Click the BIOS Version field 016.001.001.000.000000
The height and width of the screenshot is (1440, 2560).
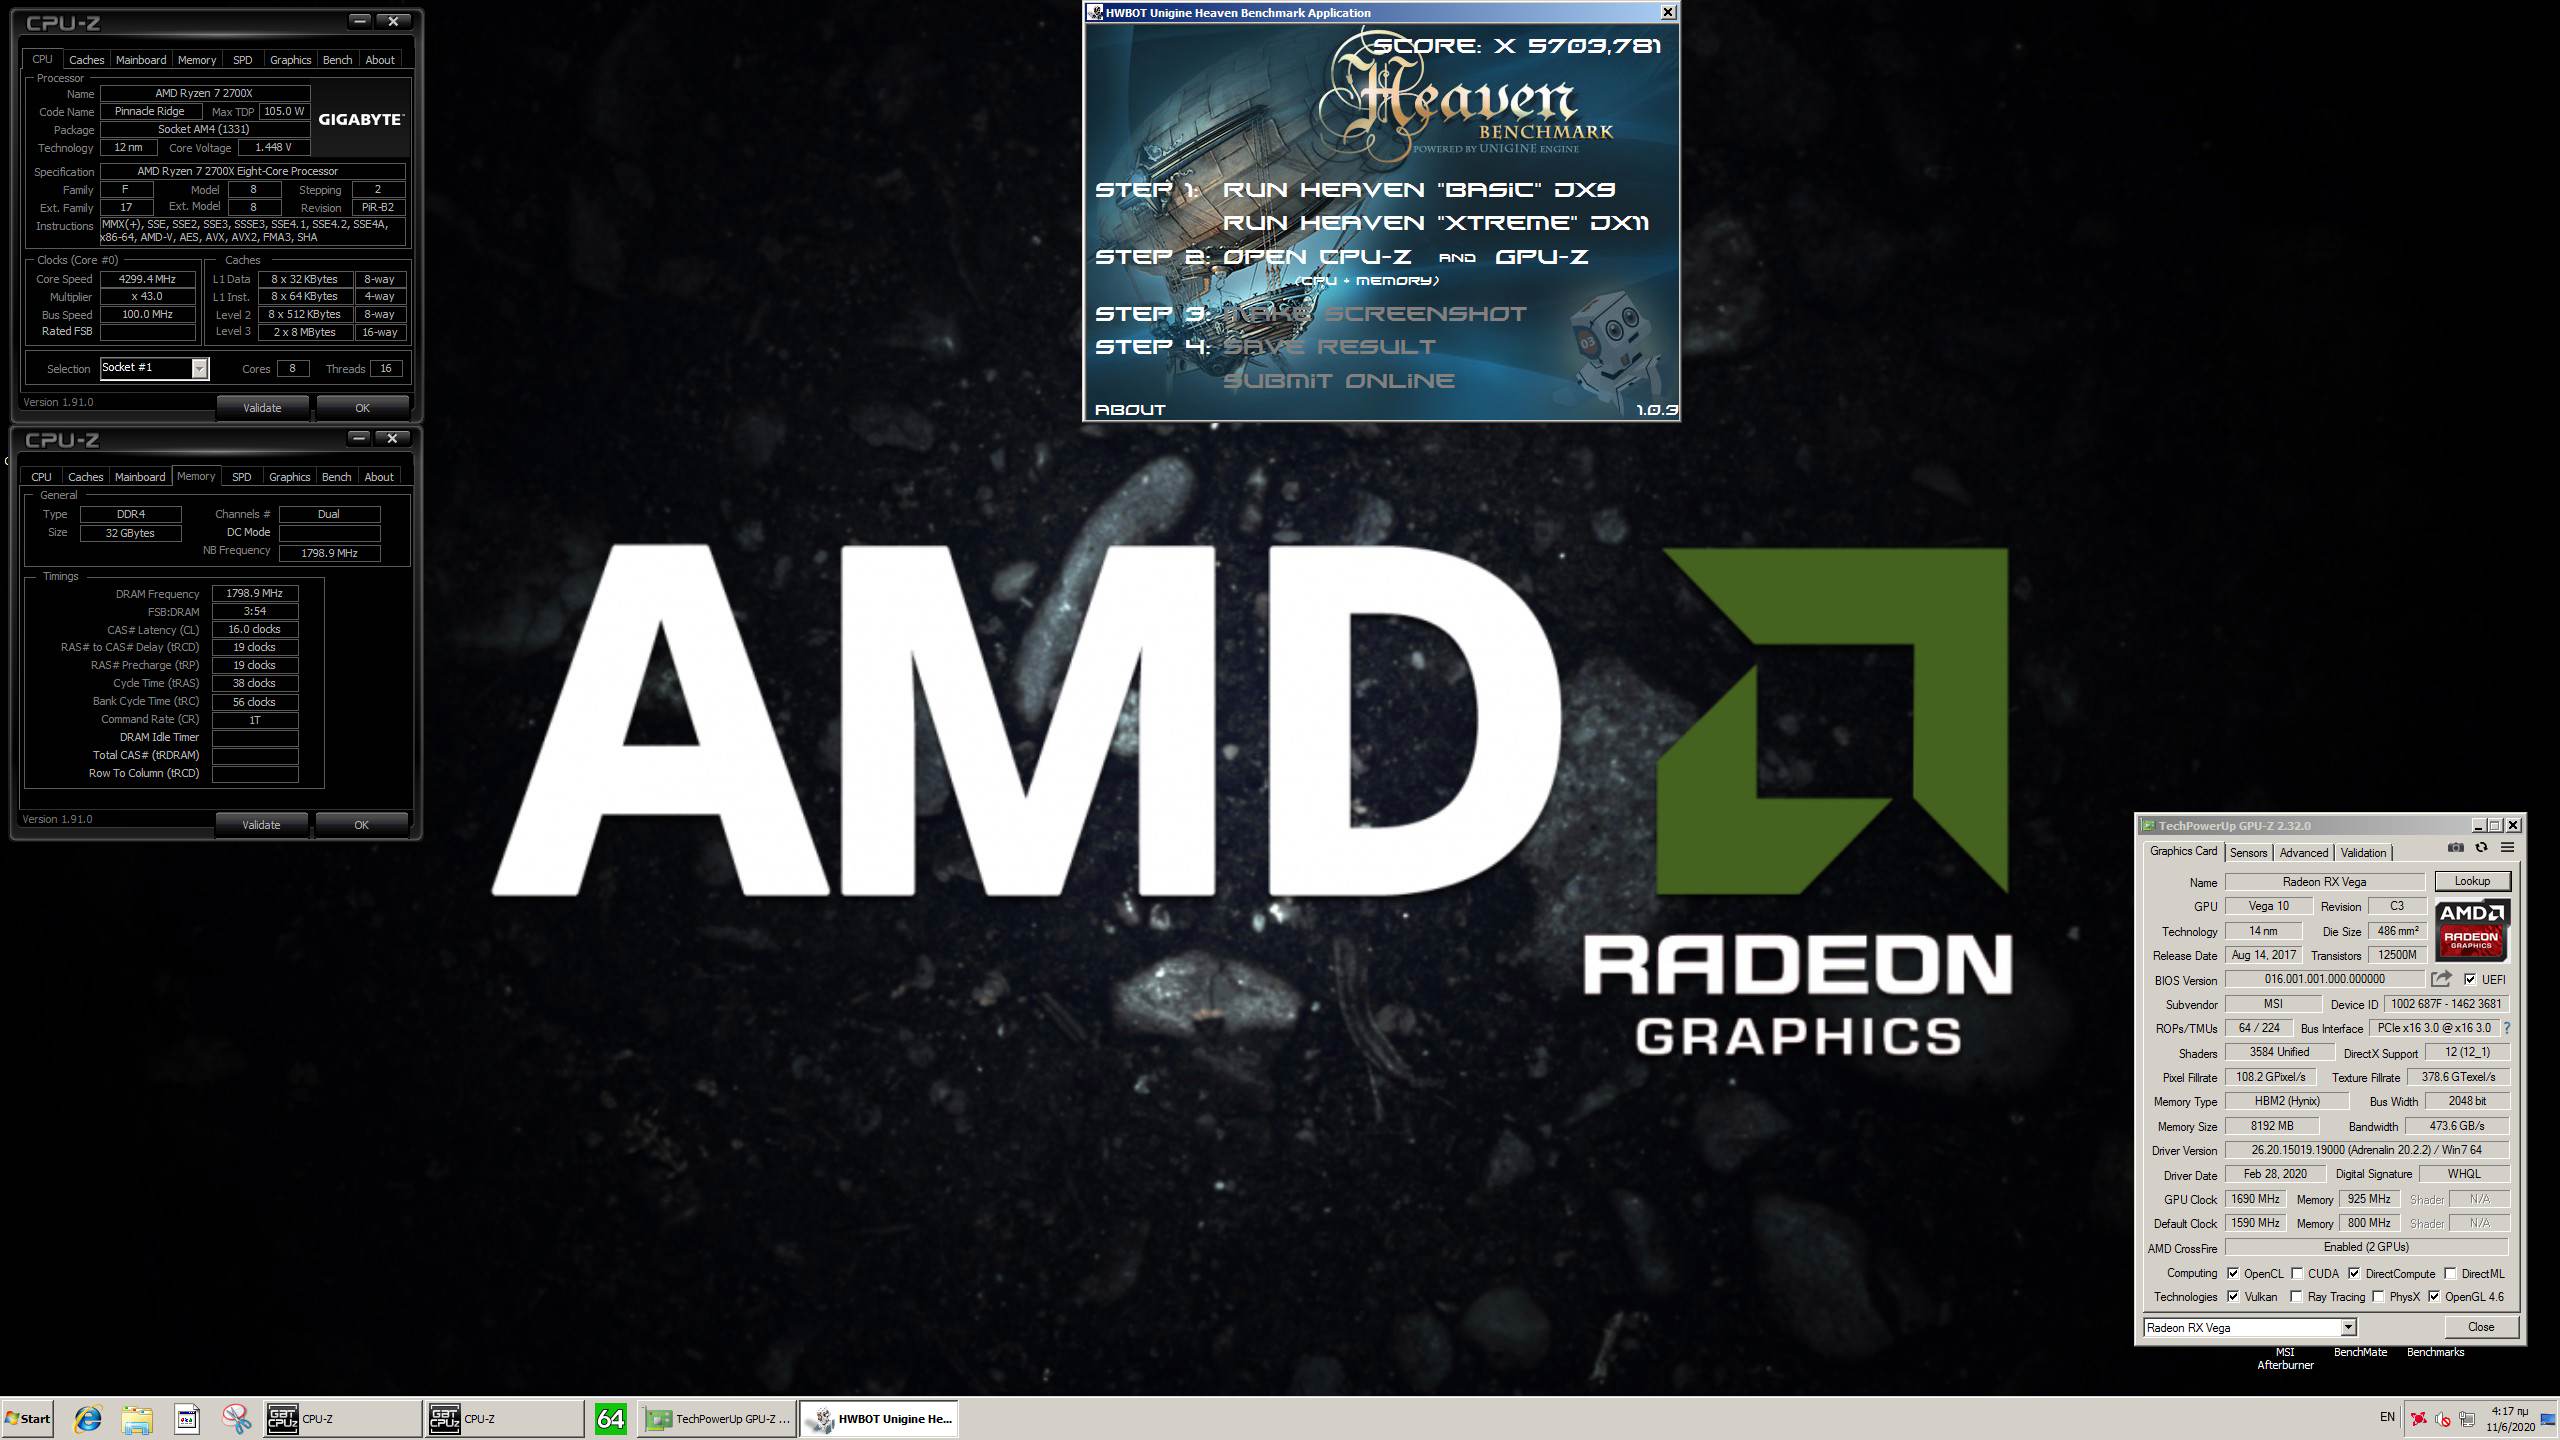(x=2325, y=979)
